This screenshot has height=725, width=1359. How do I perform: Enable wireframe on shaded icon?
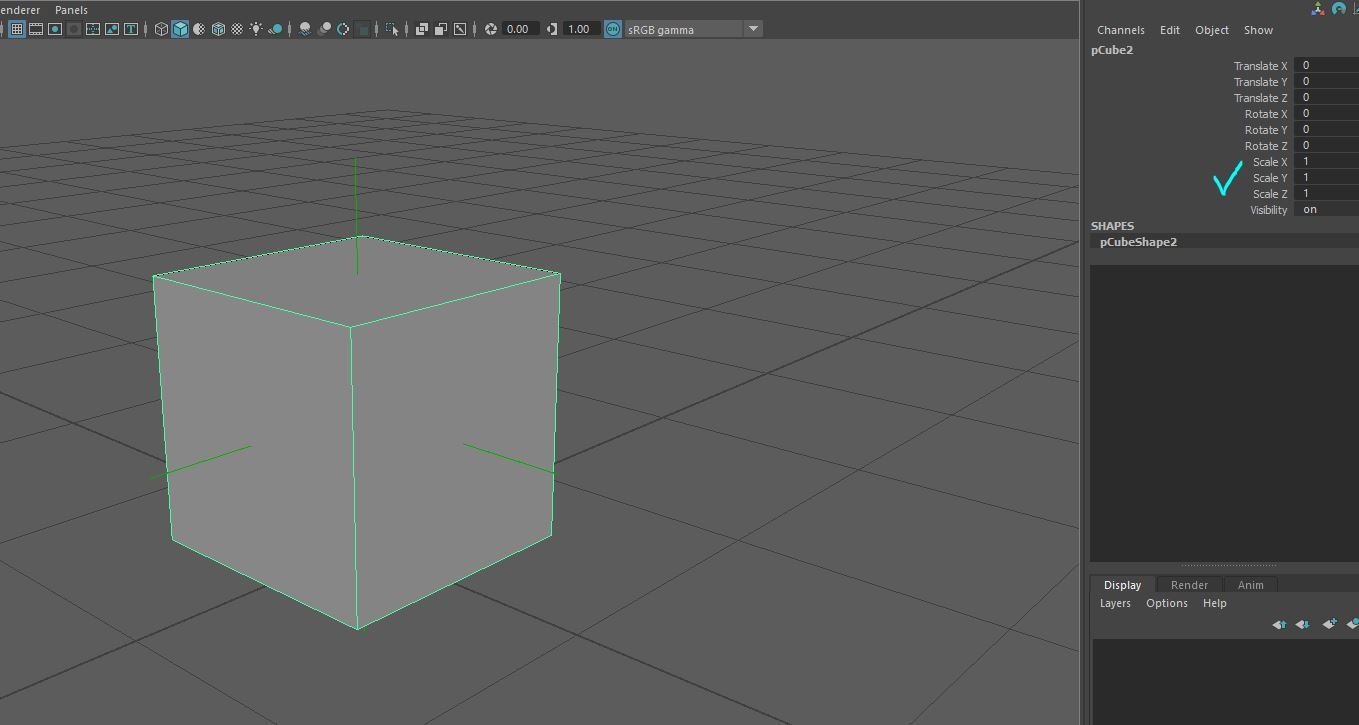(x=218, y=29)
